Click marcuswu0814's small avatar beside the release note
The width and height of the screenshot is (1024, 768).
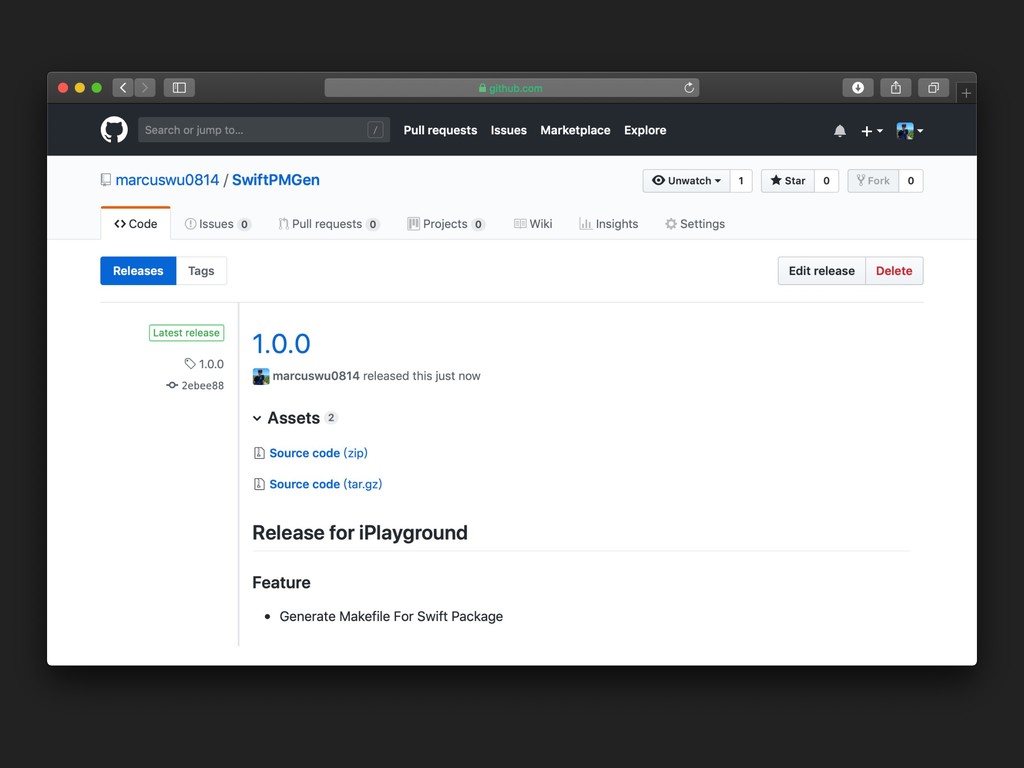261,376
